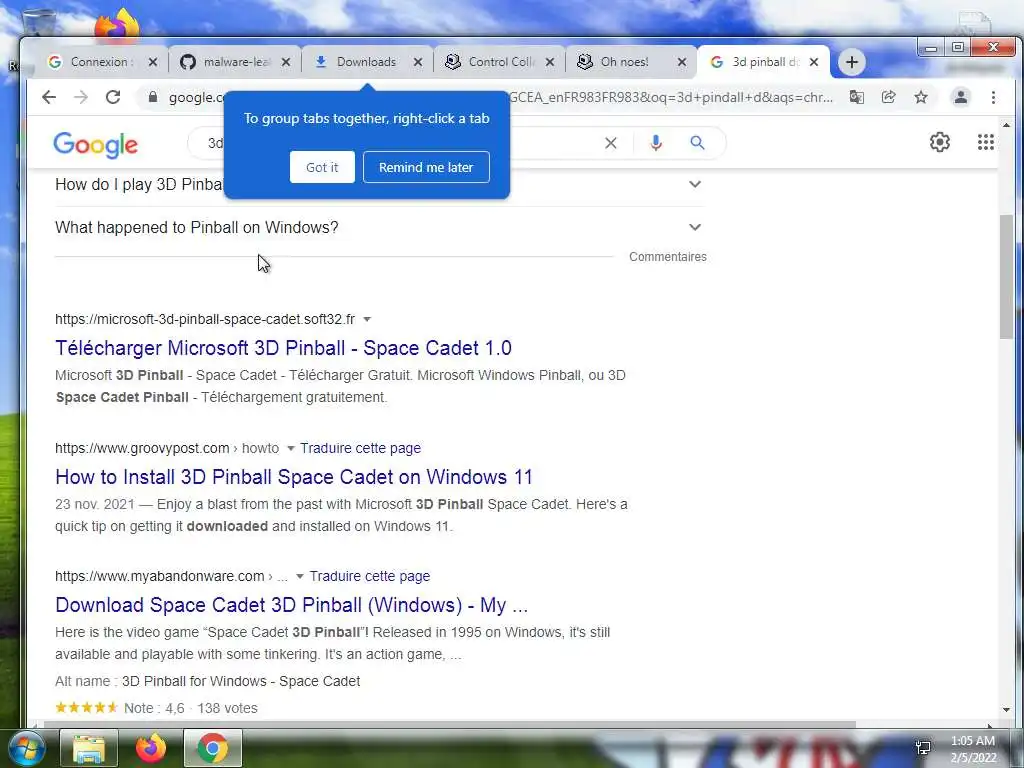The height and width of the screenshot is (768, 1024).
Task: Click the Chrome taskbar icon
Action: coord(213,748)
